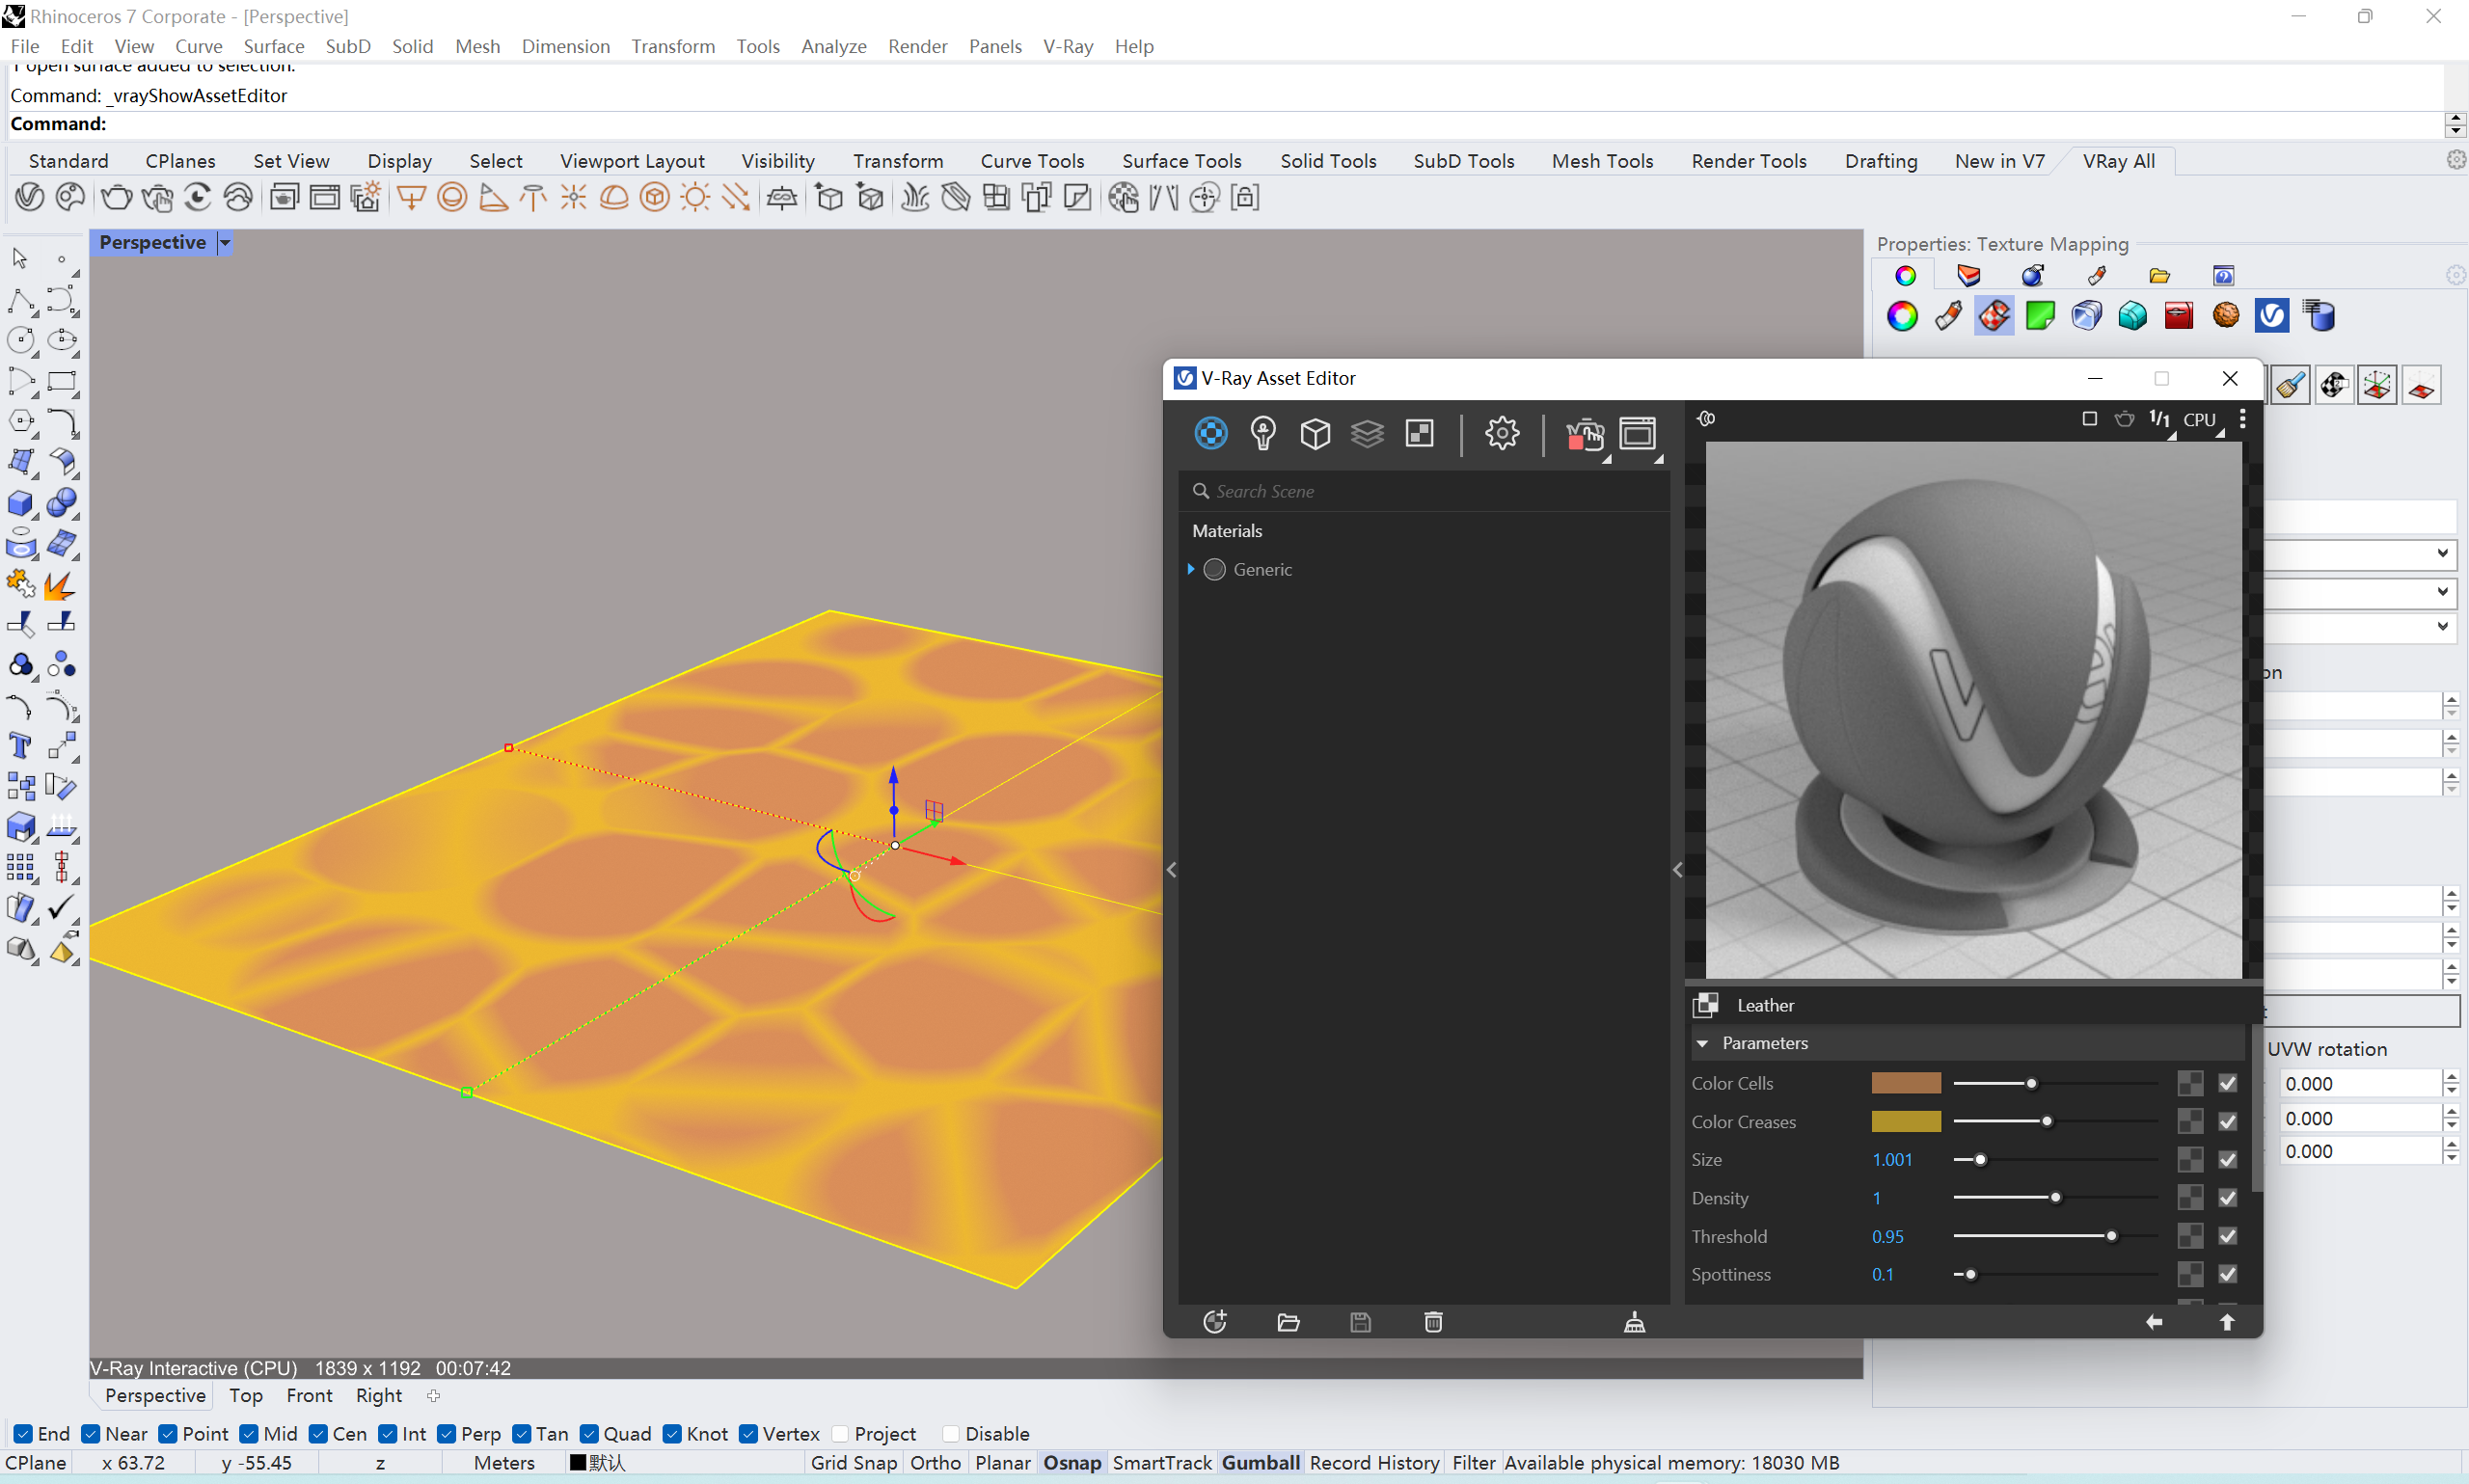Click the add new asset icon
Image resolution: width=2469 pixels, height=1484 pixels.
tap(1215, 1322)
